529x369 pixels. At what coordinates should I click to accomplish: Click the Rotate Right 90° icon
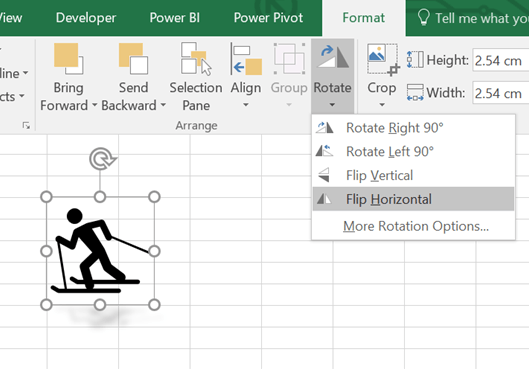click(x=325, y=127)
